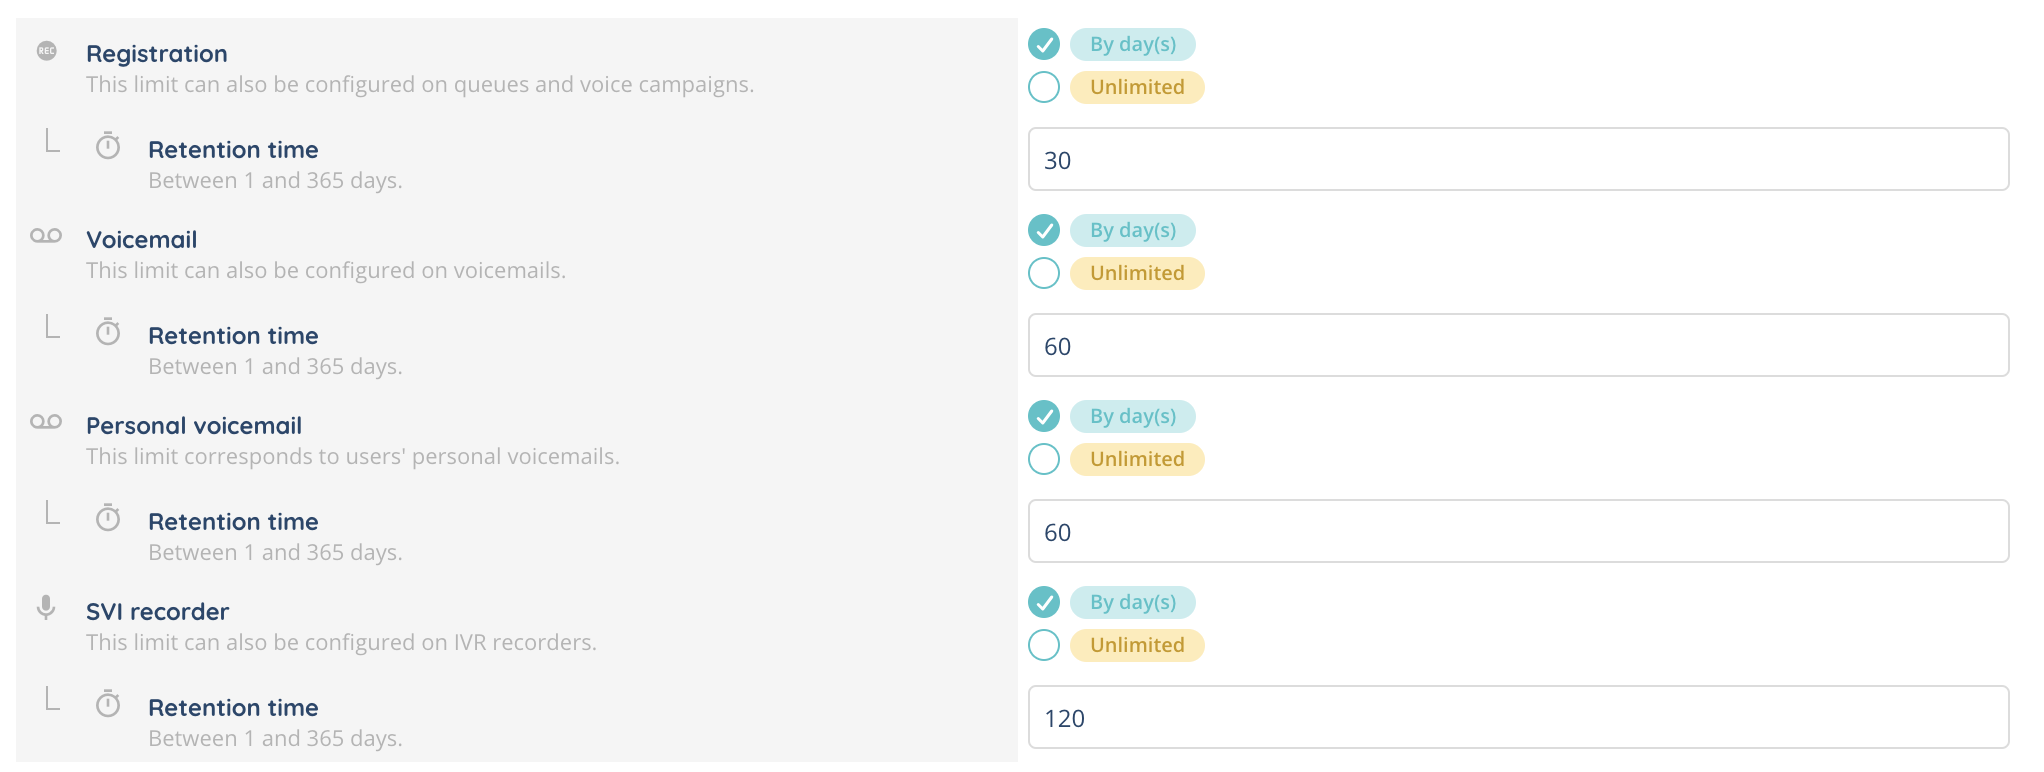
Task: Click stopwatch icon under Registration
Action: (108, 147)
